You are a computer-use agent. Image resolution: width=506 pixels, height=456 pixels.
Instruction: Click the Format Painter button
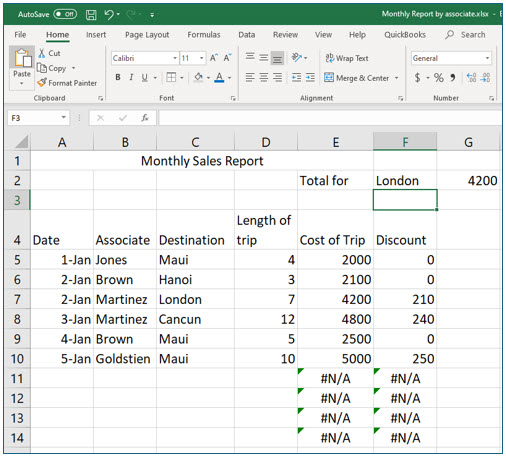click(x=67, y=83)
